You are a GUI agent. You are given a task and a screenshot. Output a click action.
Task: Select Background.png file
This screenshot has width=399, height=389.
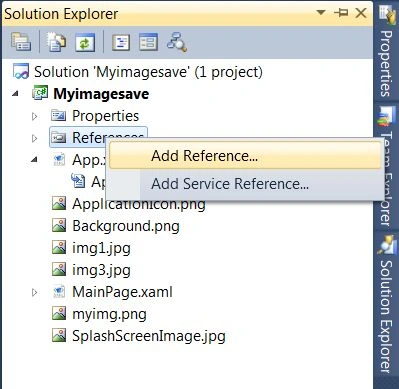click(126, 226)
